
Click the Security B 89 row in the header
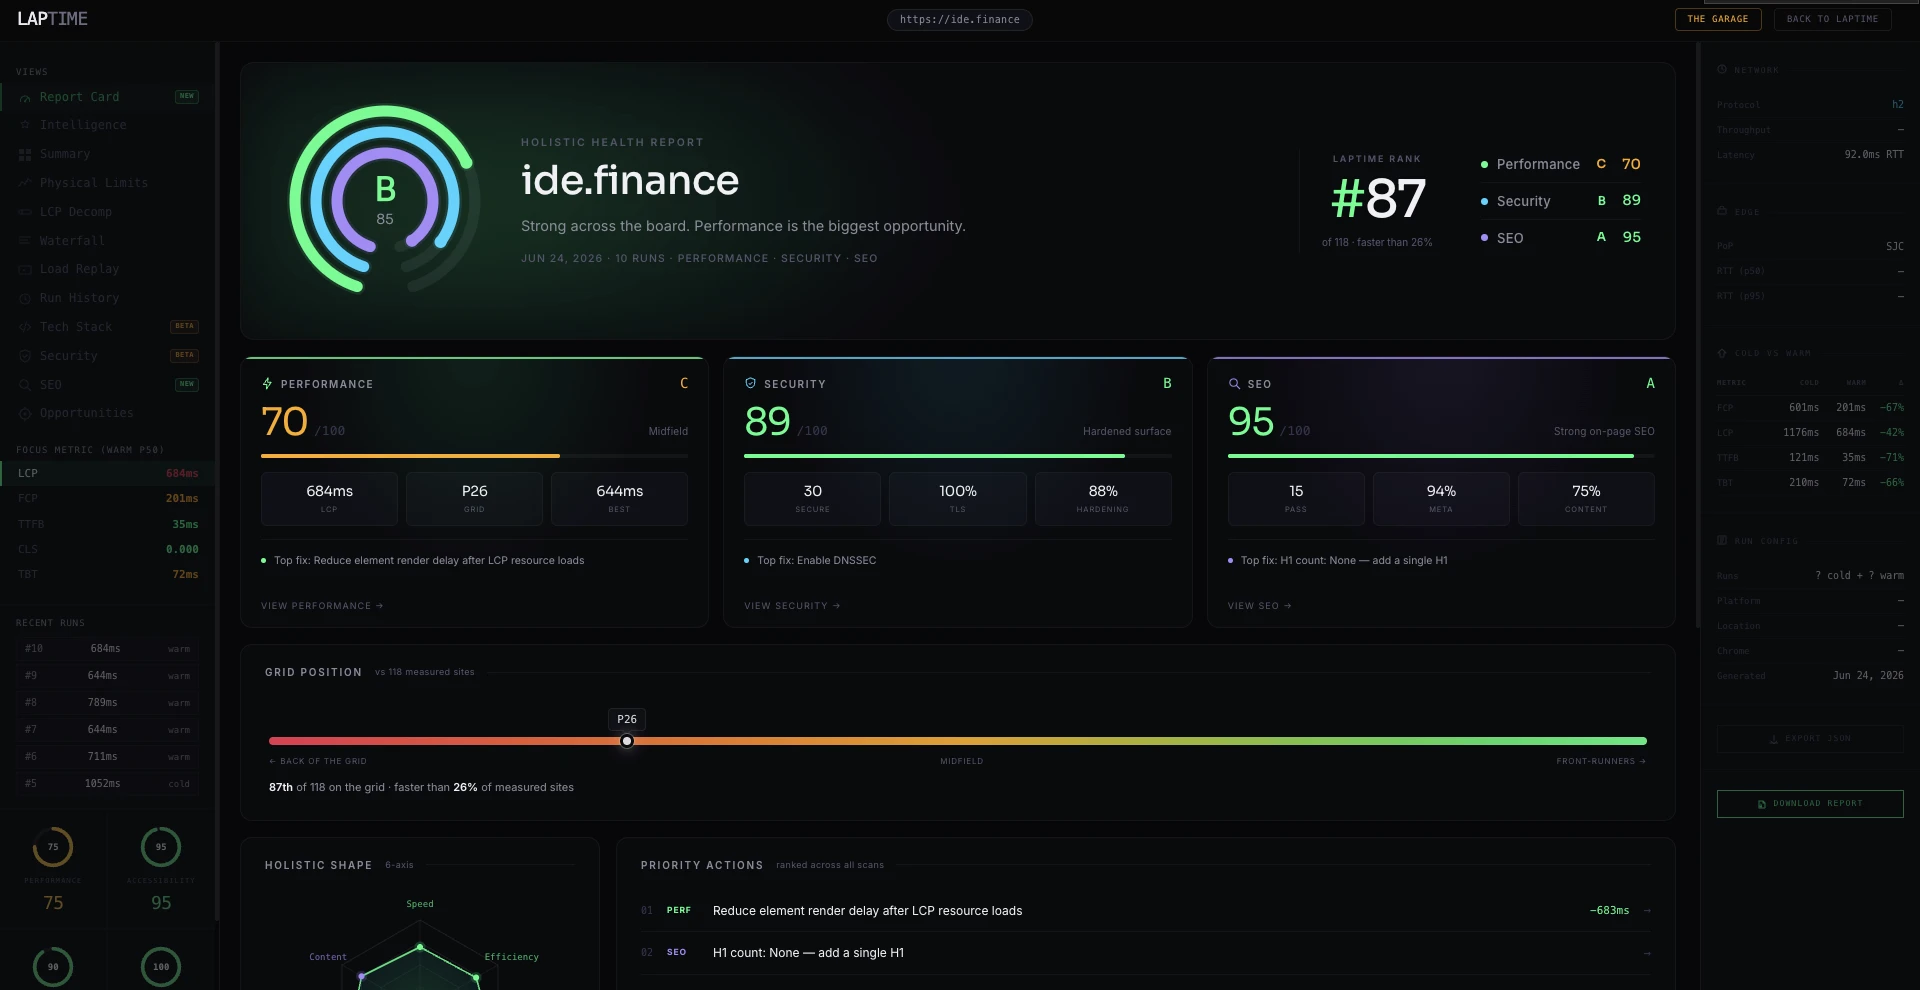(x=1561, y=201)
